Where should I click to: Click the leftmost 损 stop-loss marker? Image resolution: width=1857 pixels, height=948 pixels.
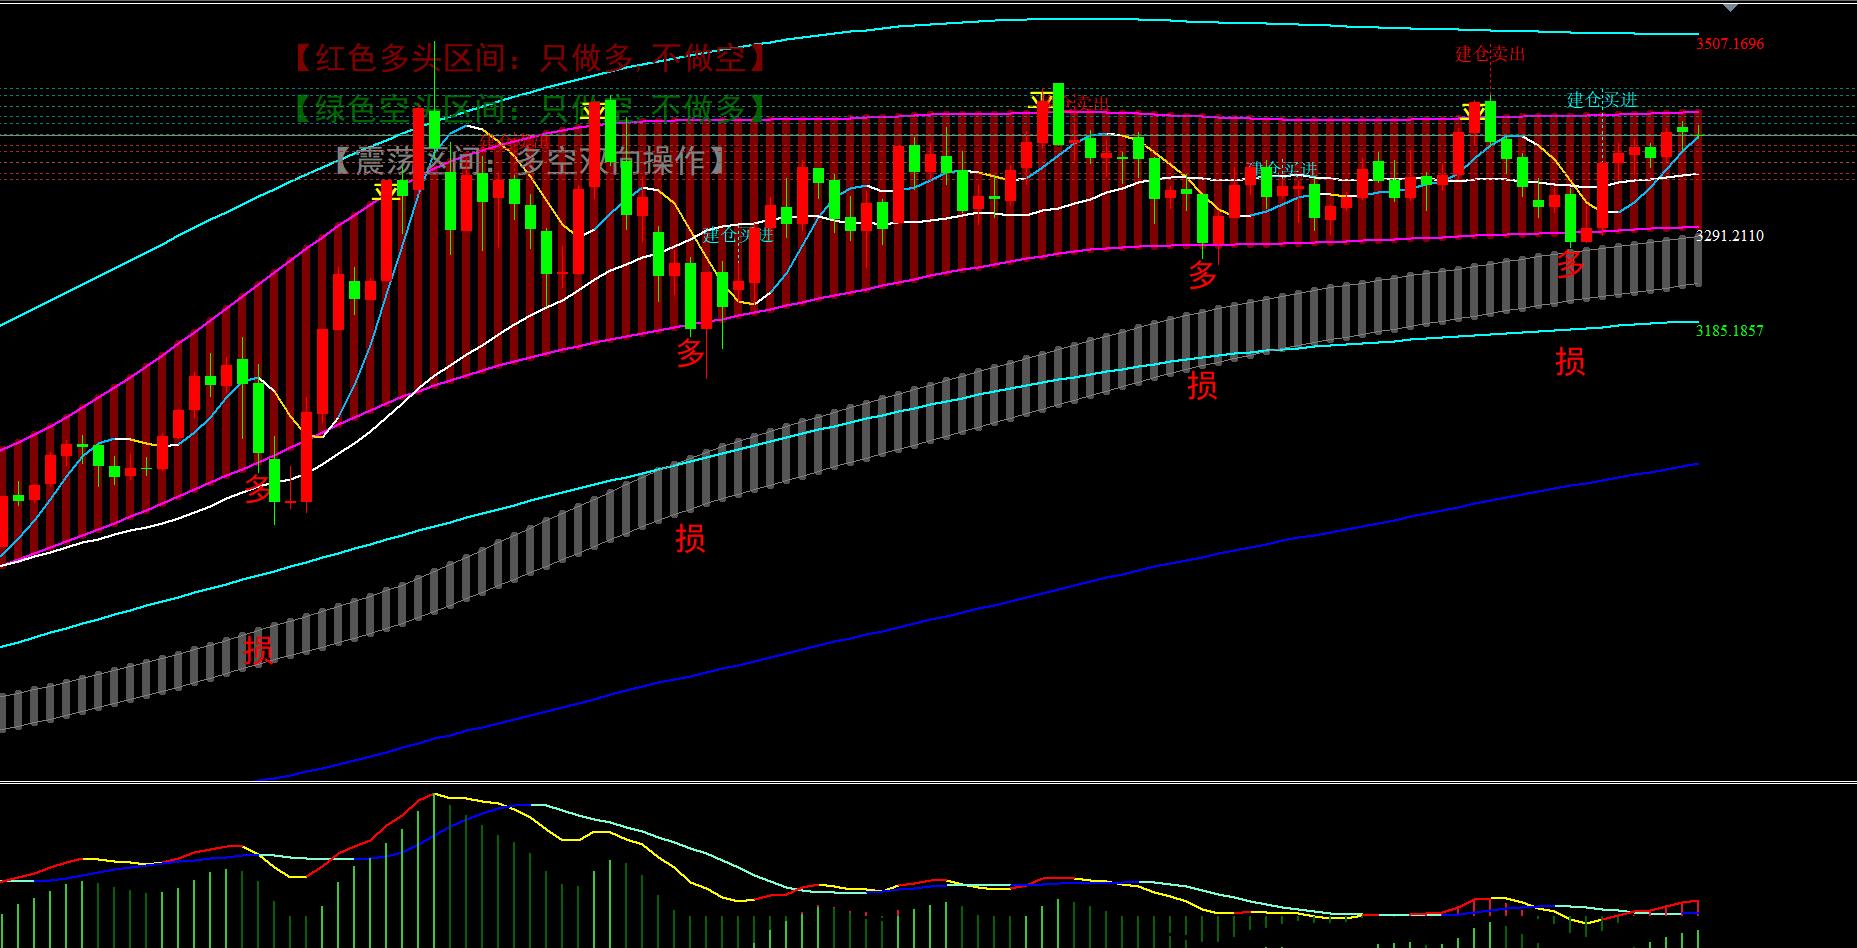[258, 650]
